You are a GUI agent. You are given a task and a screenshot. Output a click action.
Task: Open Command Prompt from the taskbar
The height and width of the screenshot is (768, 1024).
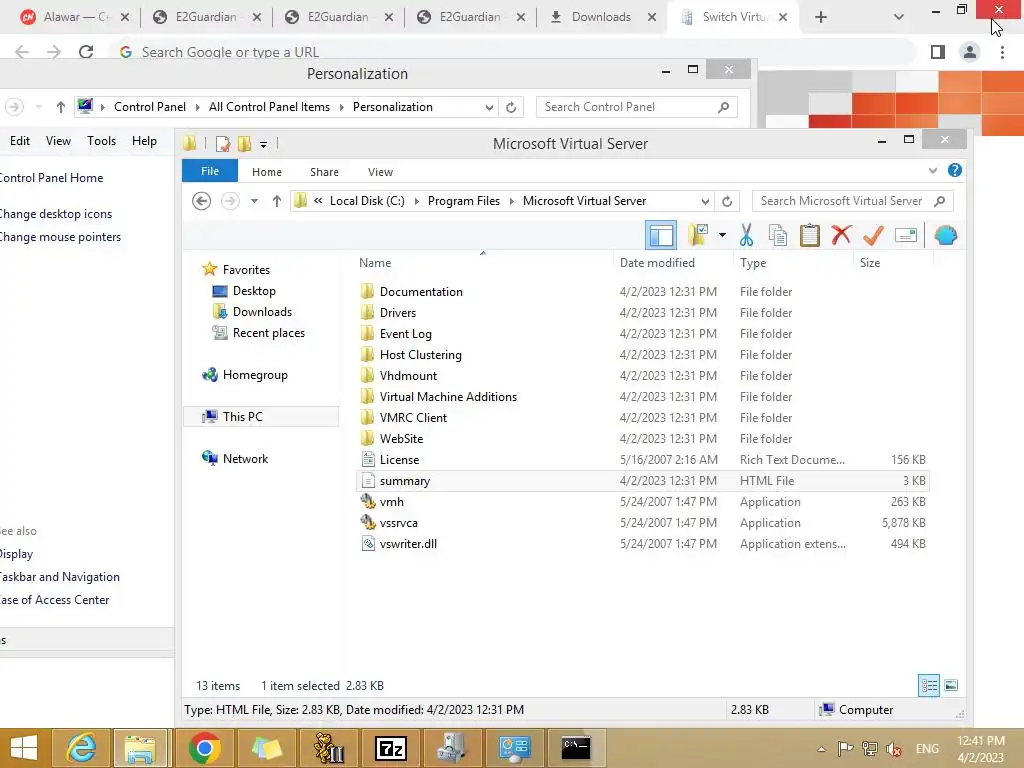(575, 748)
